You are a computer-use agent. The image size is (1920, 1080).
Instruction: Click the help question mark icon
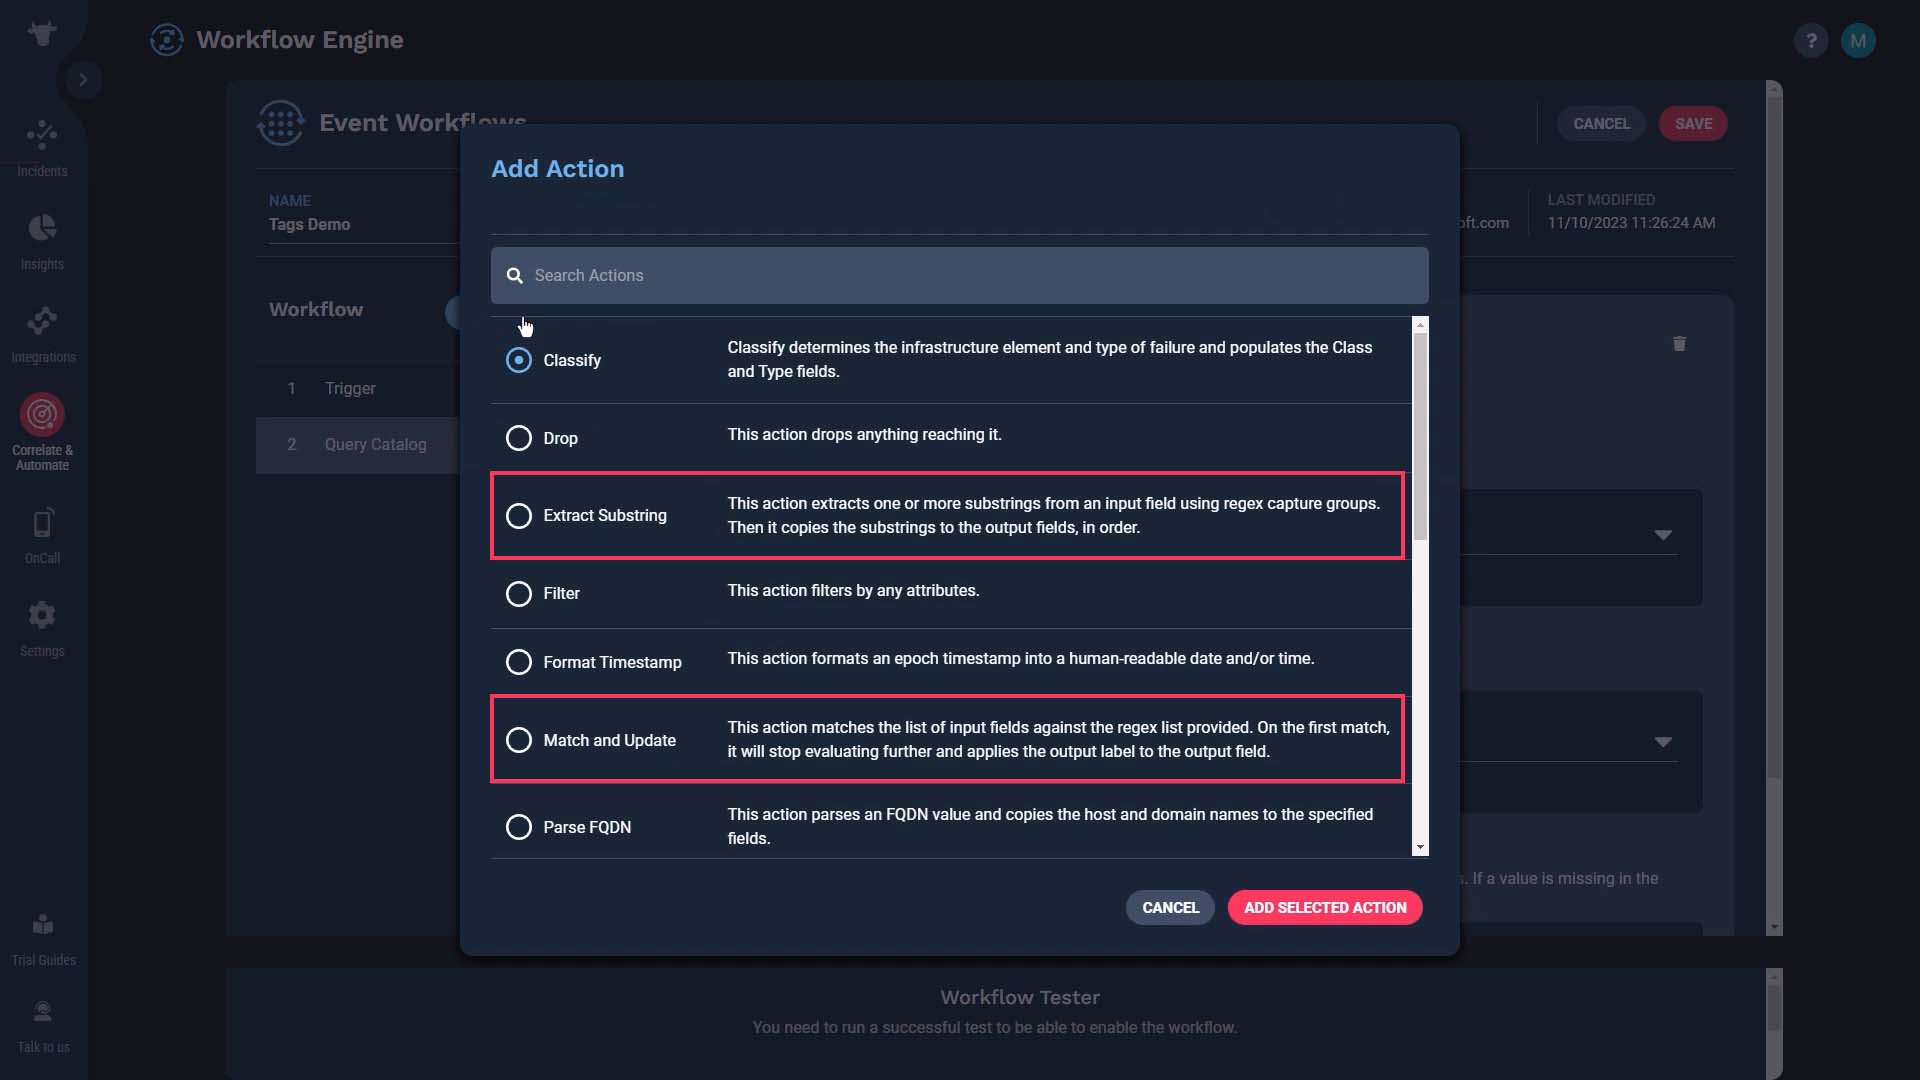[1811, 41]
